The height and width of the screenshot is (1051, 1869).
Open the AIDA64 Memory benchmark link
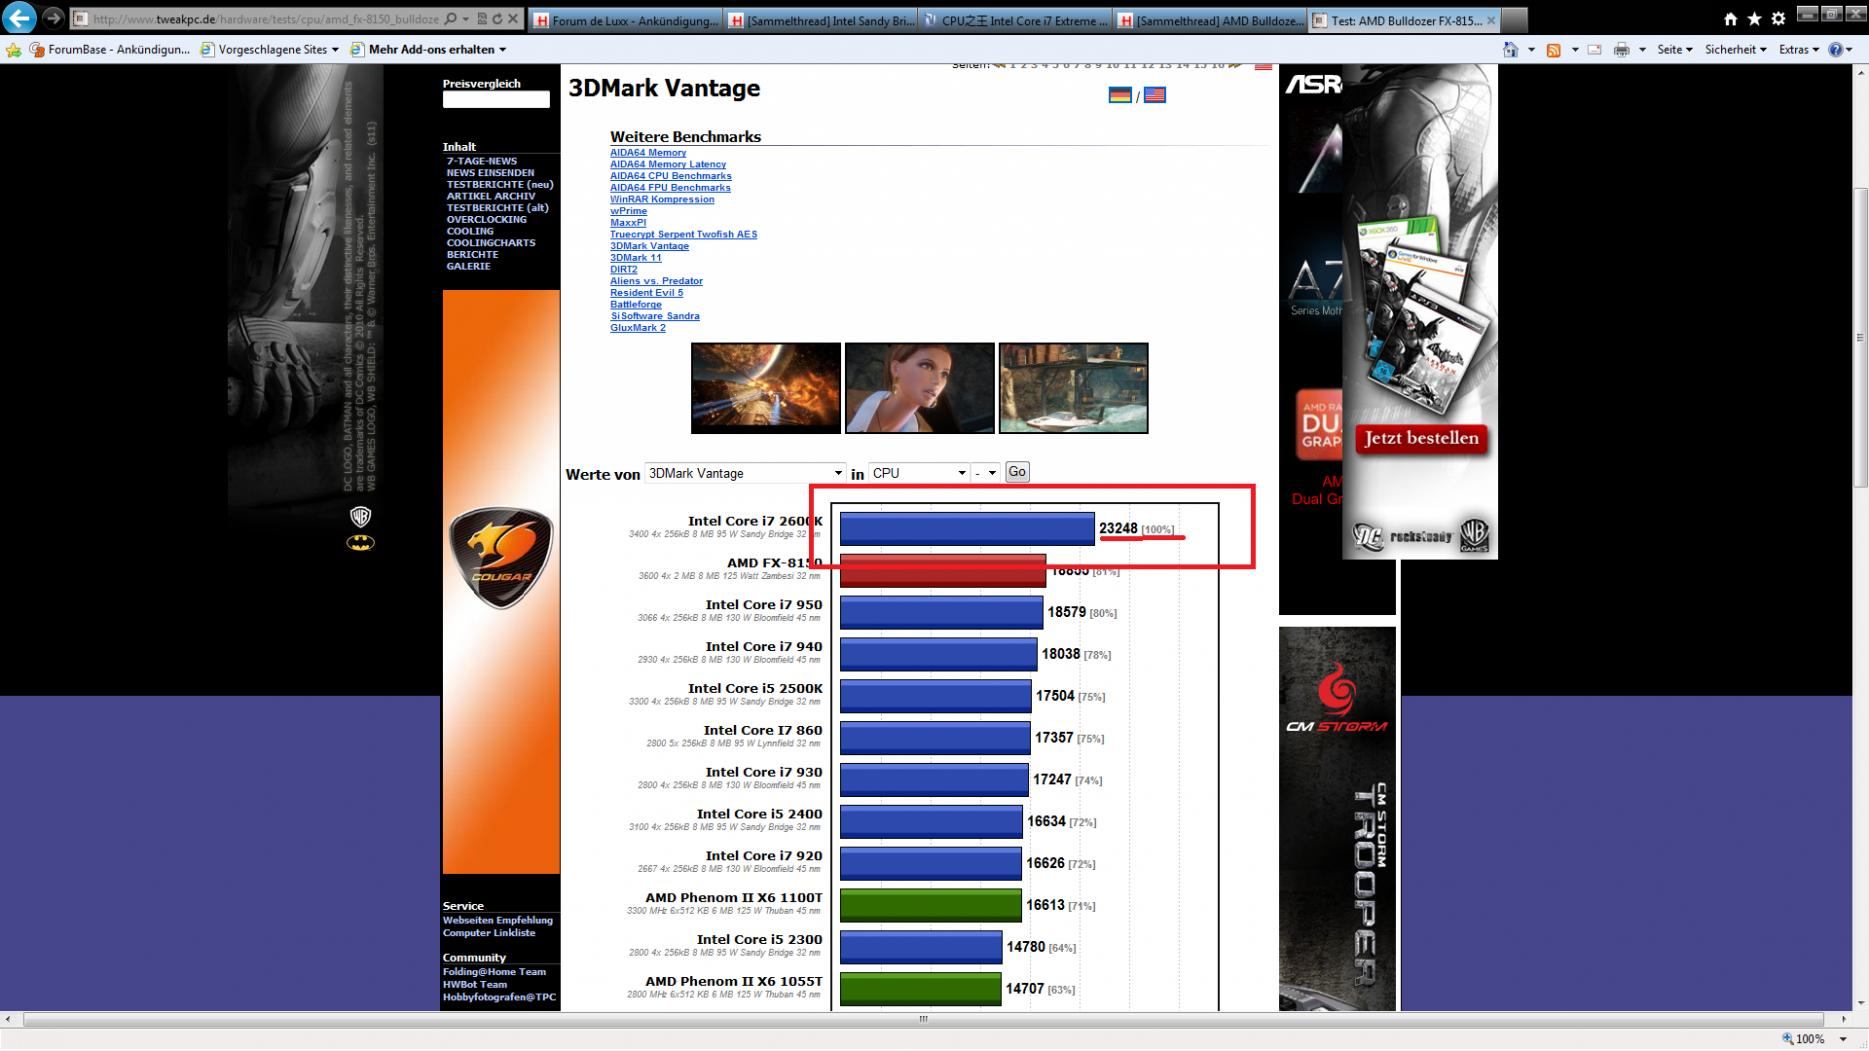pyautogui.click(x=648, y=153)
